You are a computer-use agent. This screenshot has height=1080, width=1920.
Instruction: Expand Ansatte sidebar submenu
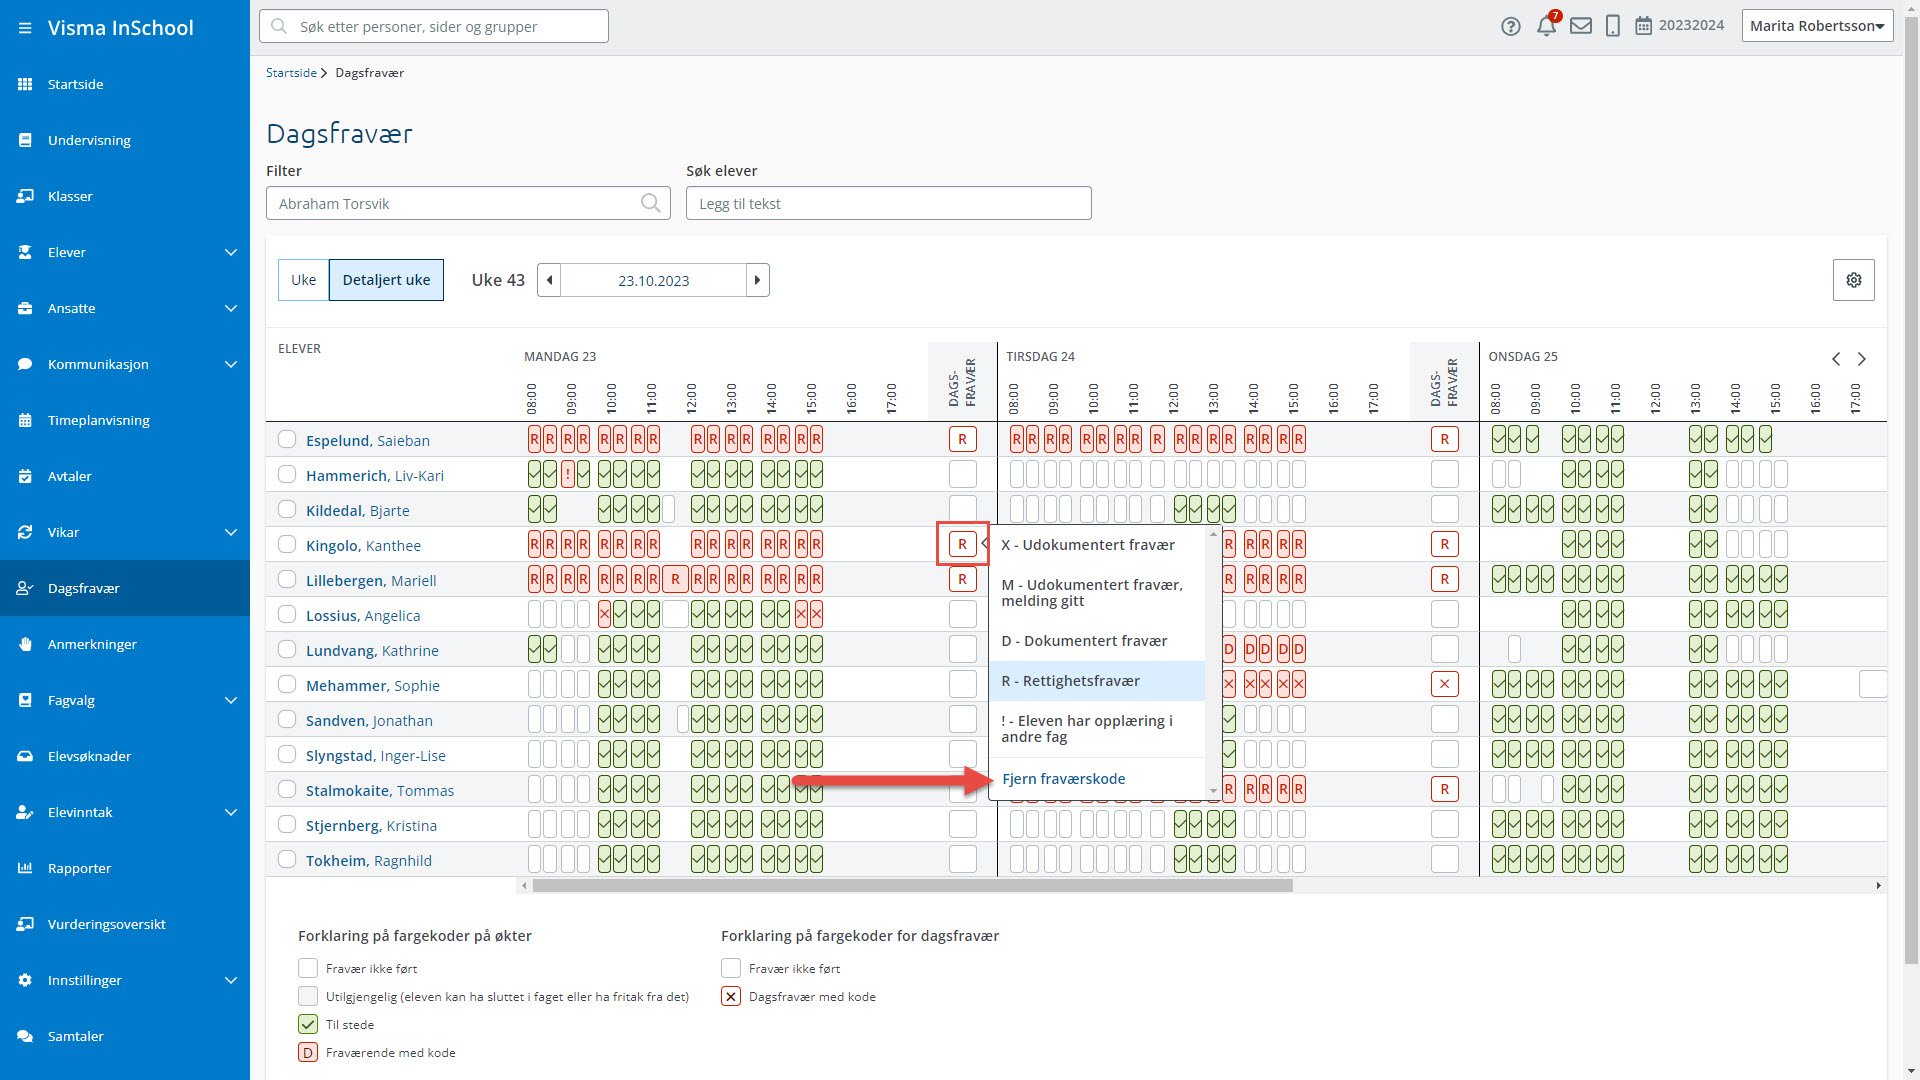(x=231, y=308)
